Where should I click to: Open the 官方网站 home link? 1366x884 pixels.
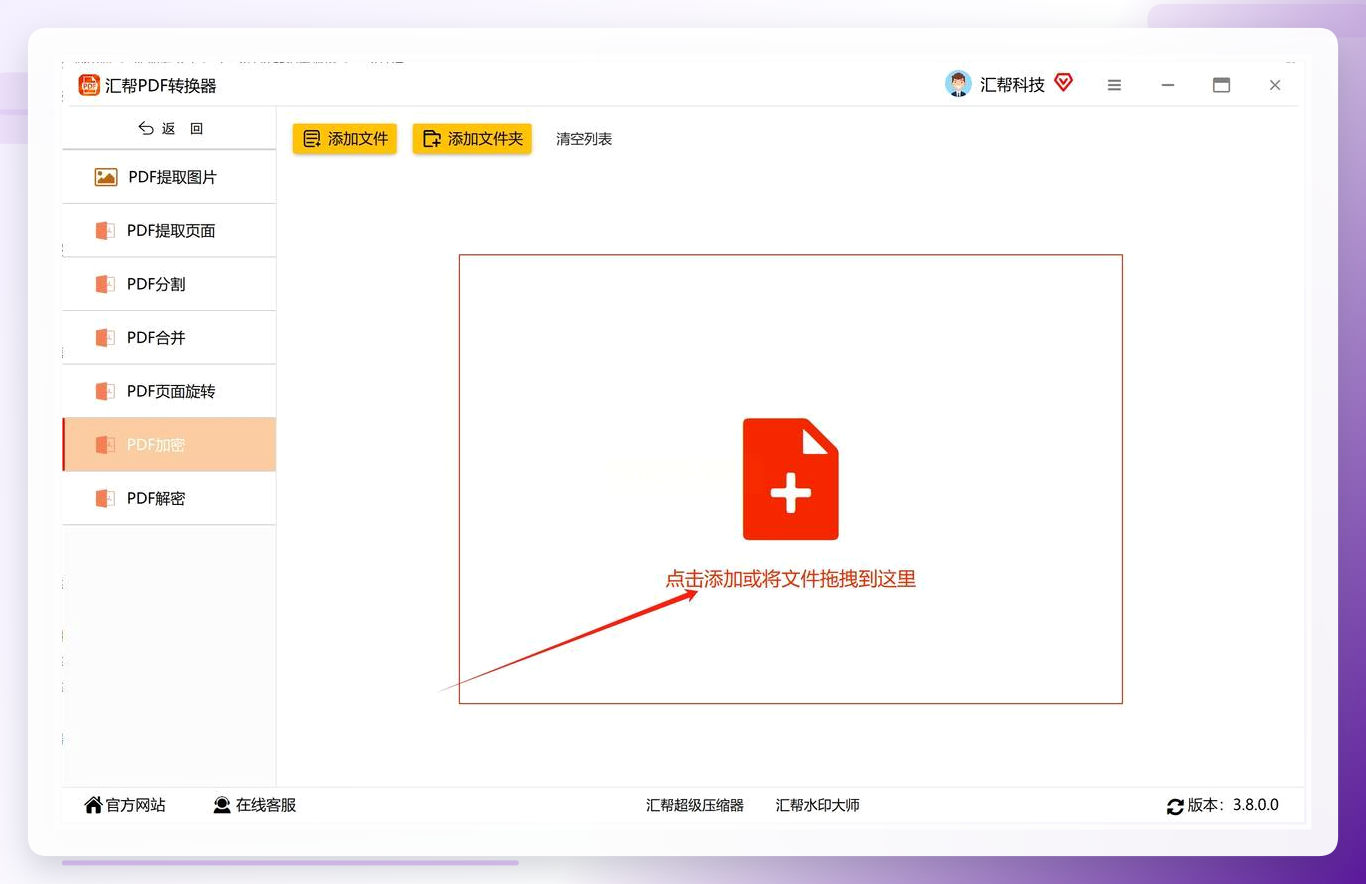pos(125,805)
